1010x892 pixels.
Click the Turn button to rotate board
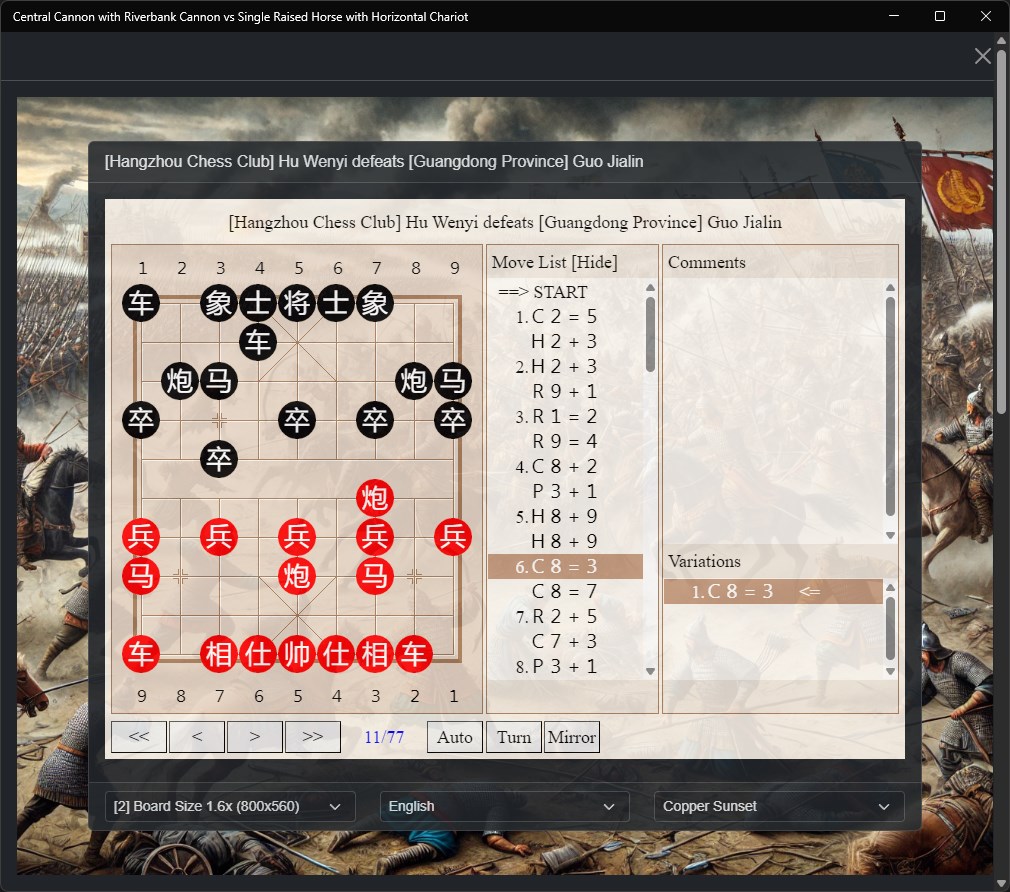coord(513,737)
